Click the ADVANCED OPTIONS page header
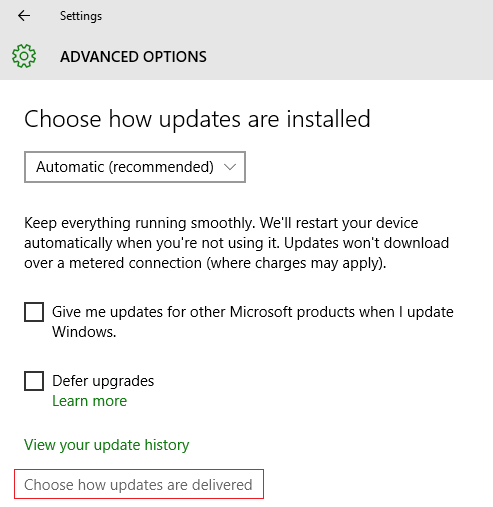 tap(133, 57)
